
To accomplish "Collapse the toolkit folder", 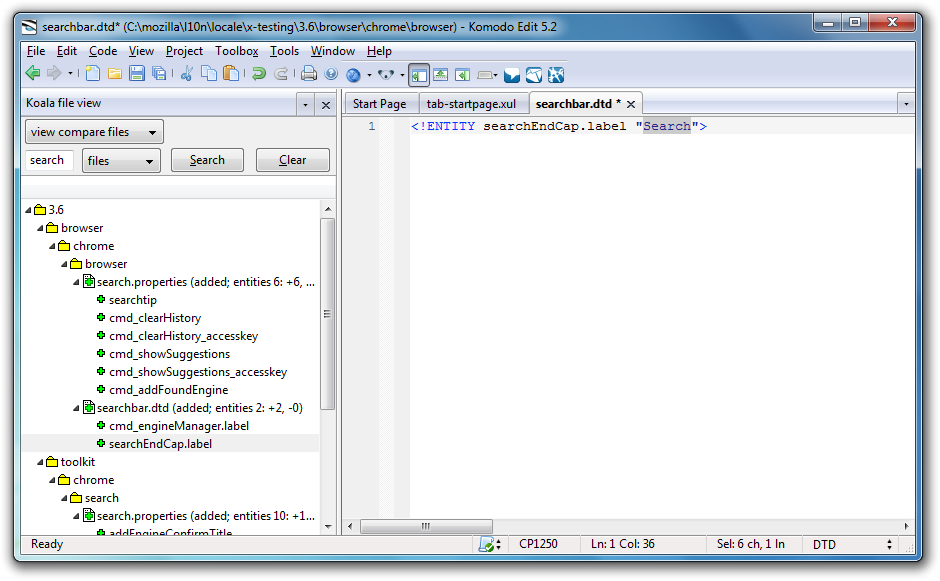I will pos(40,462).
